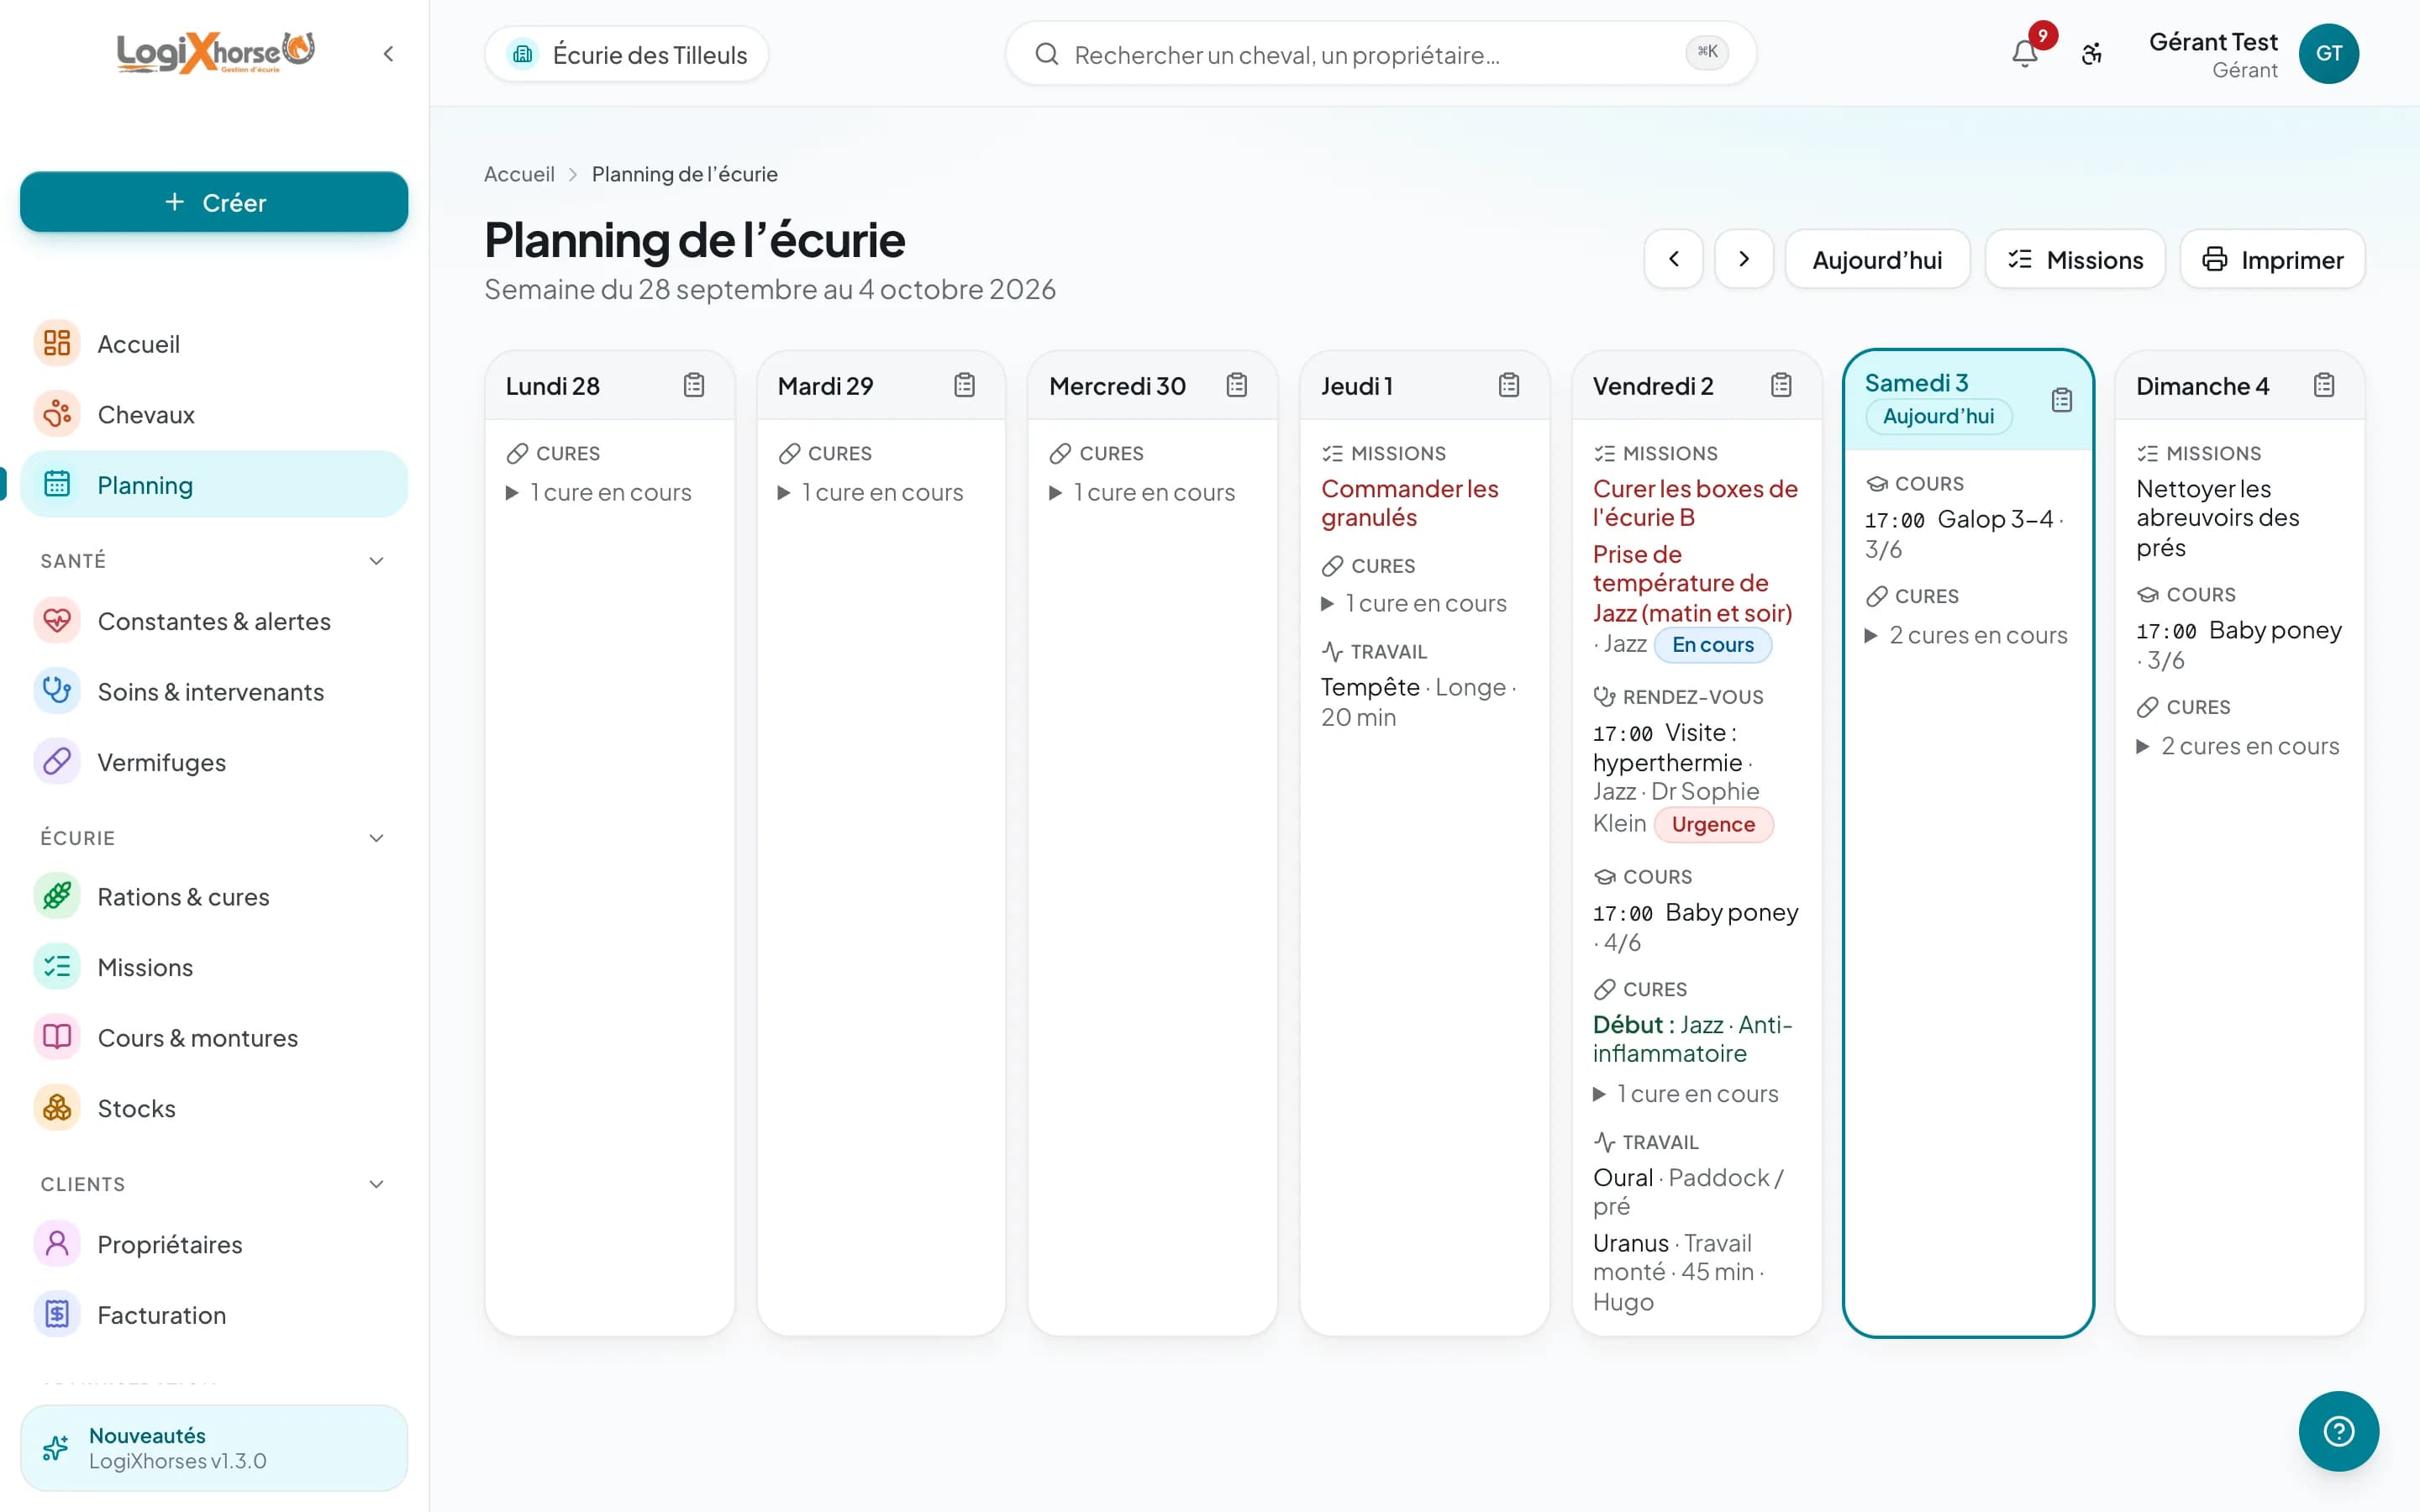This screenshot has height=1512, width=2420.
Task: Click the GT user avatar
Action: tap(2329, 53)
